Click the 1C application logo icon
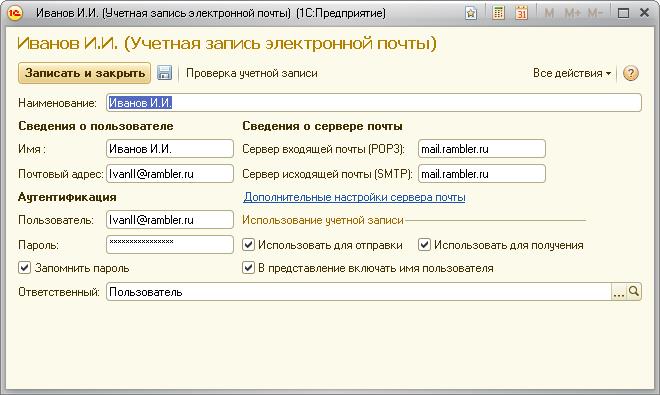This screenshot has width=660, height=395. click(15, 13)
